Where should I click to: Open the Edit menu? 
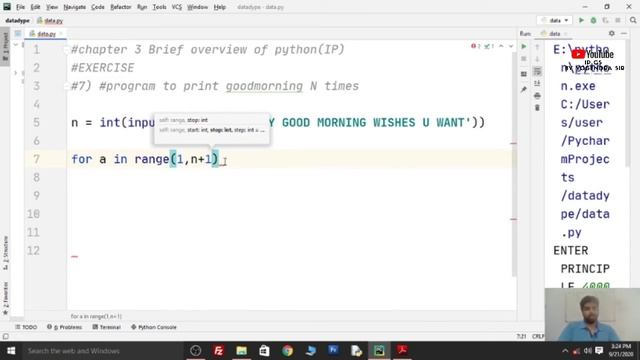pos(36,7)
